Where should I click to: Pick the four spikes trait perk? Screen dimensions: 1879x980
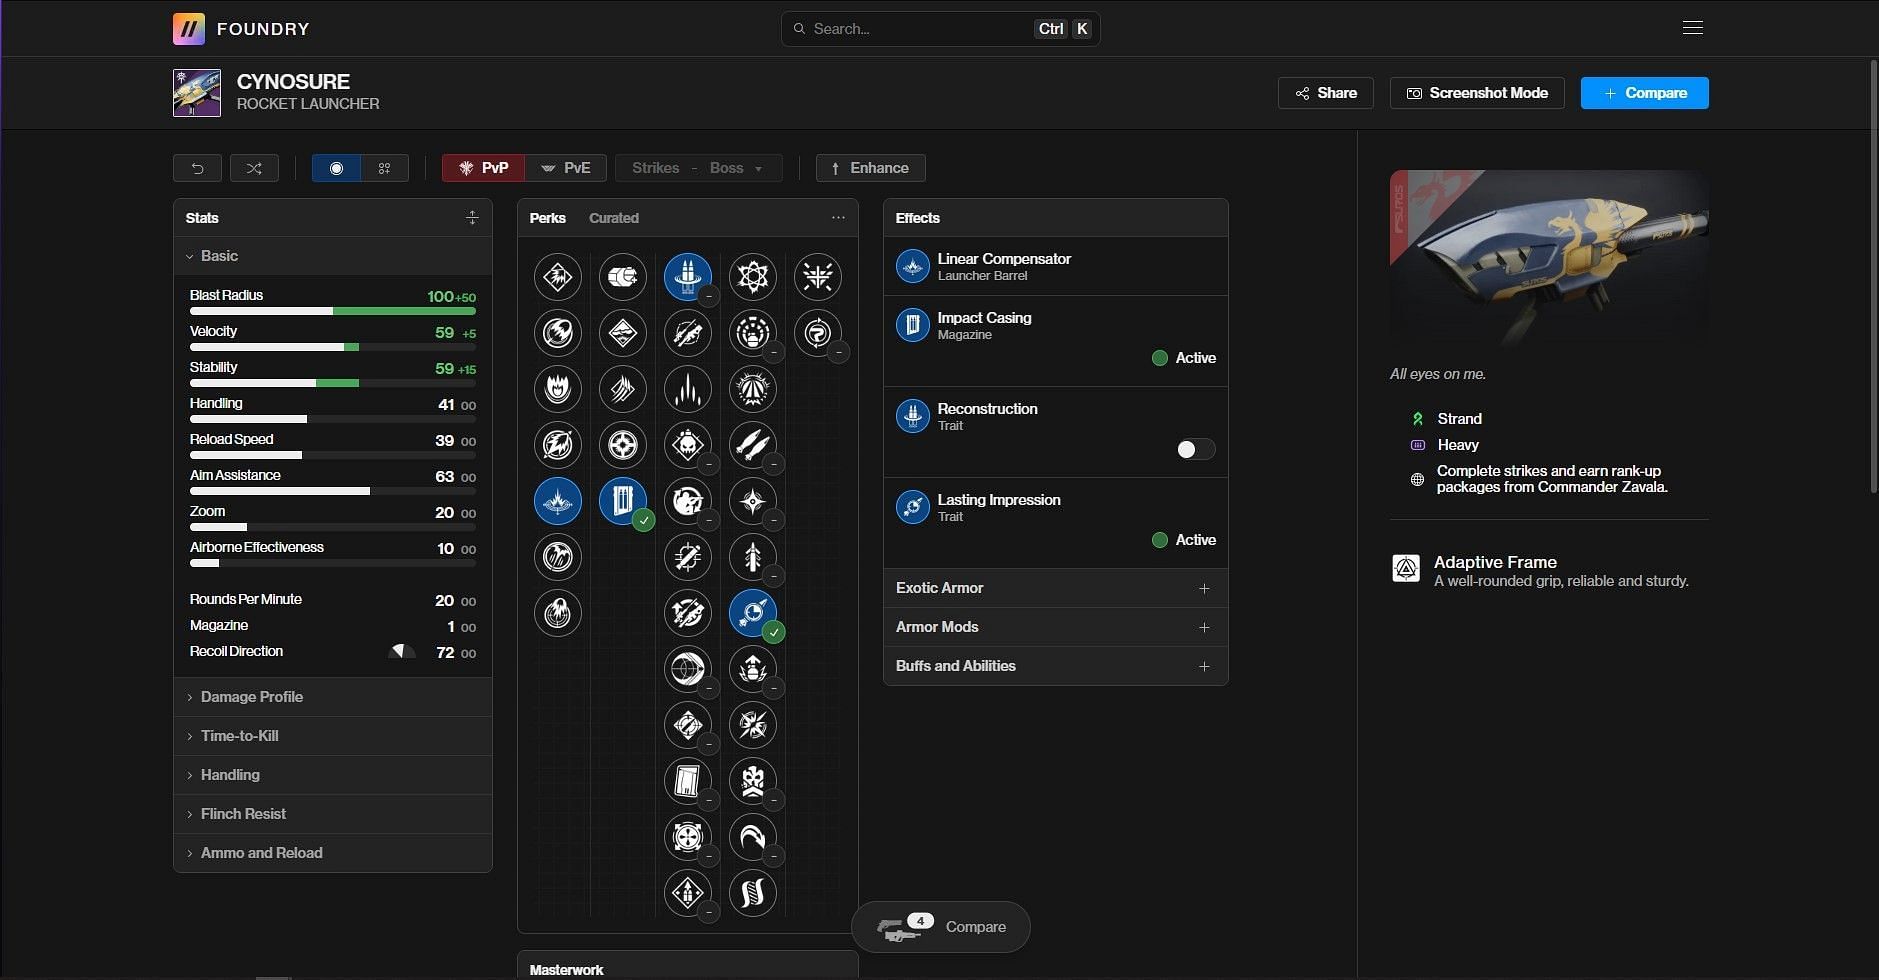click(688, 389)
